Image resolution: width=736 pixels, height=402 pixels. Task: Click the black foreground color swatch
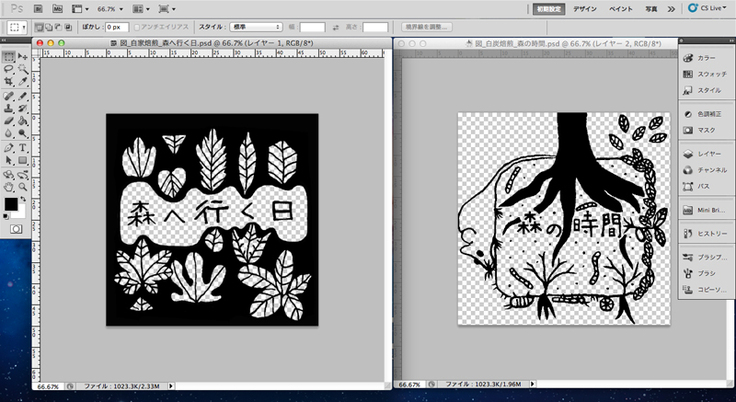(11, 205)
